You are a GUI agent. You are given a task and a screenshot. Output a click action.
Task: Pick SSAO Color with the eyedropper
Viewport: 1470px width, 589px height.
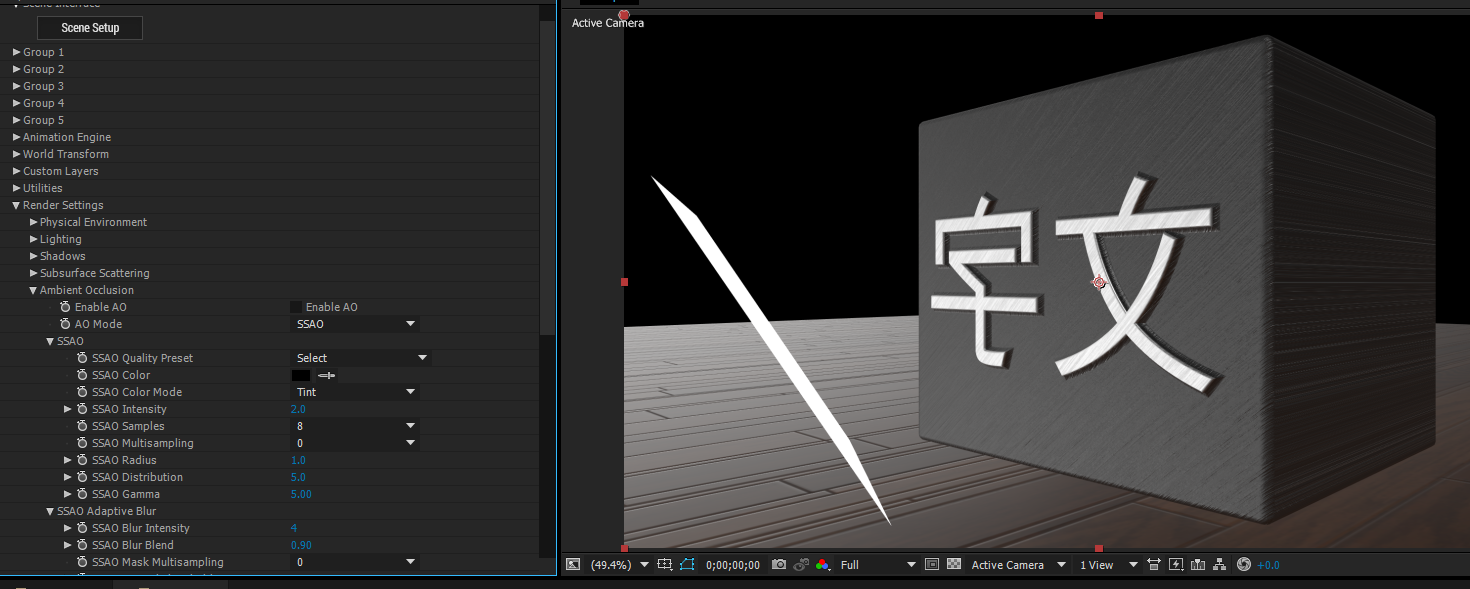pyautogui.click(x=327, y=375)
